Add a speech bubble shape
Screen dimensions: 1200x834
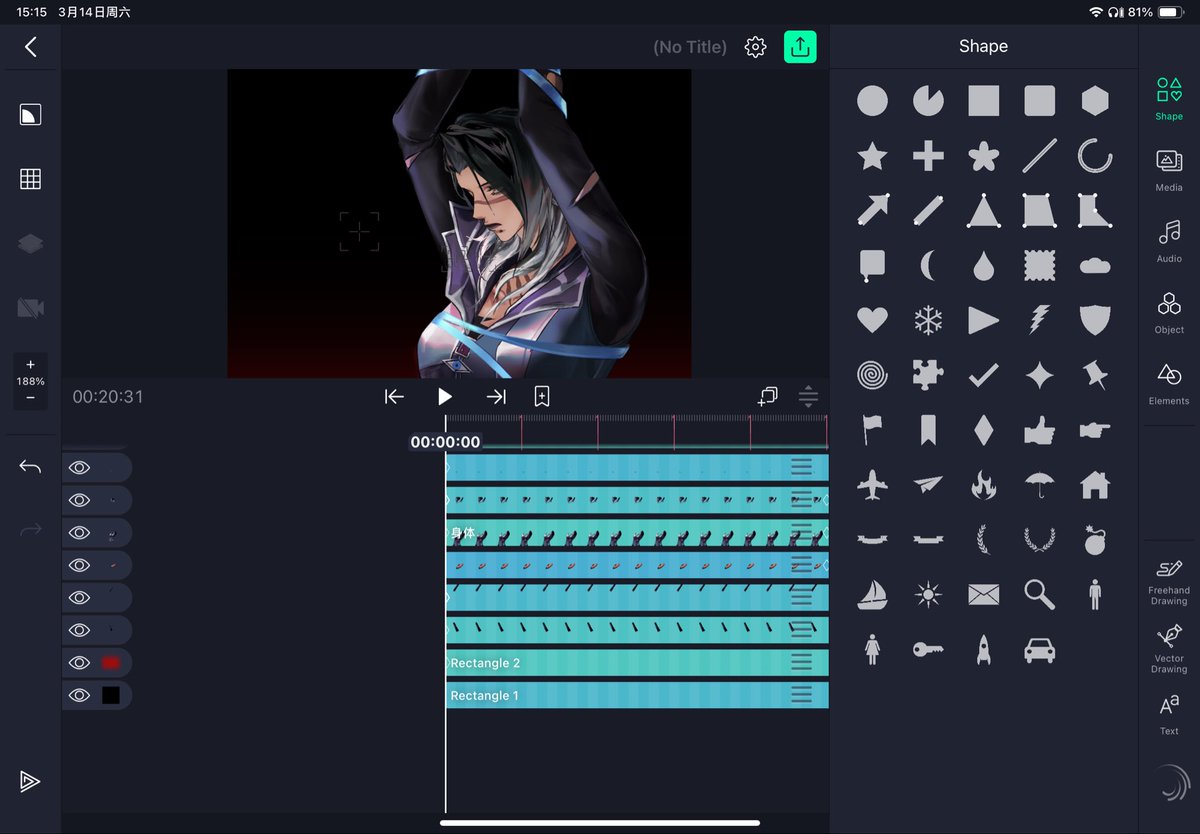(x=872, y=265)
